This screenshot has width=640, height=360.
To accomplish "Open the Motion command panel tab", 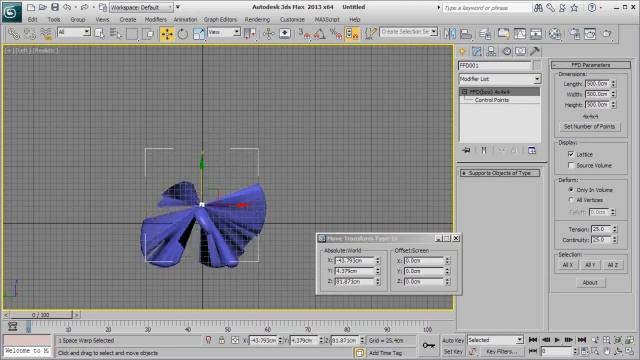I will coord(507,51).
